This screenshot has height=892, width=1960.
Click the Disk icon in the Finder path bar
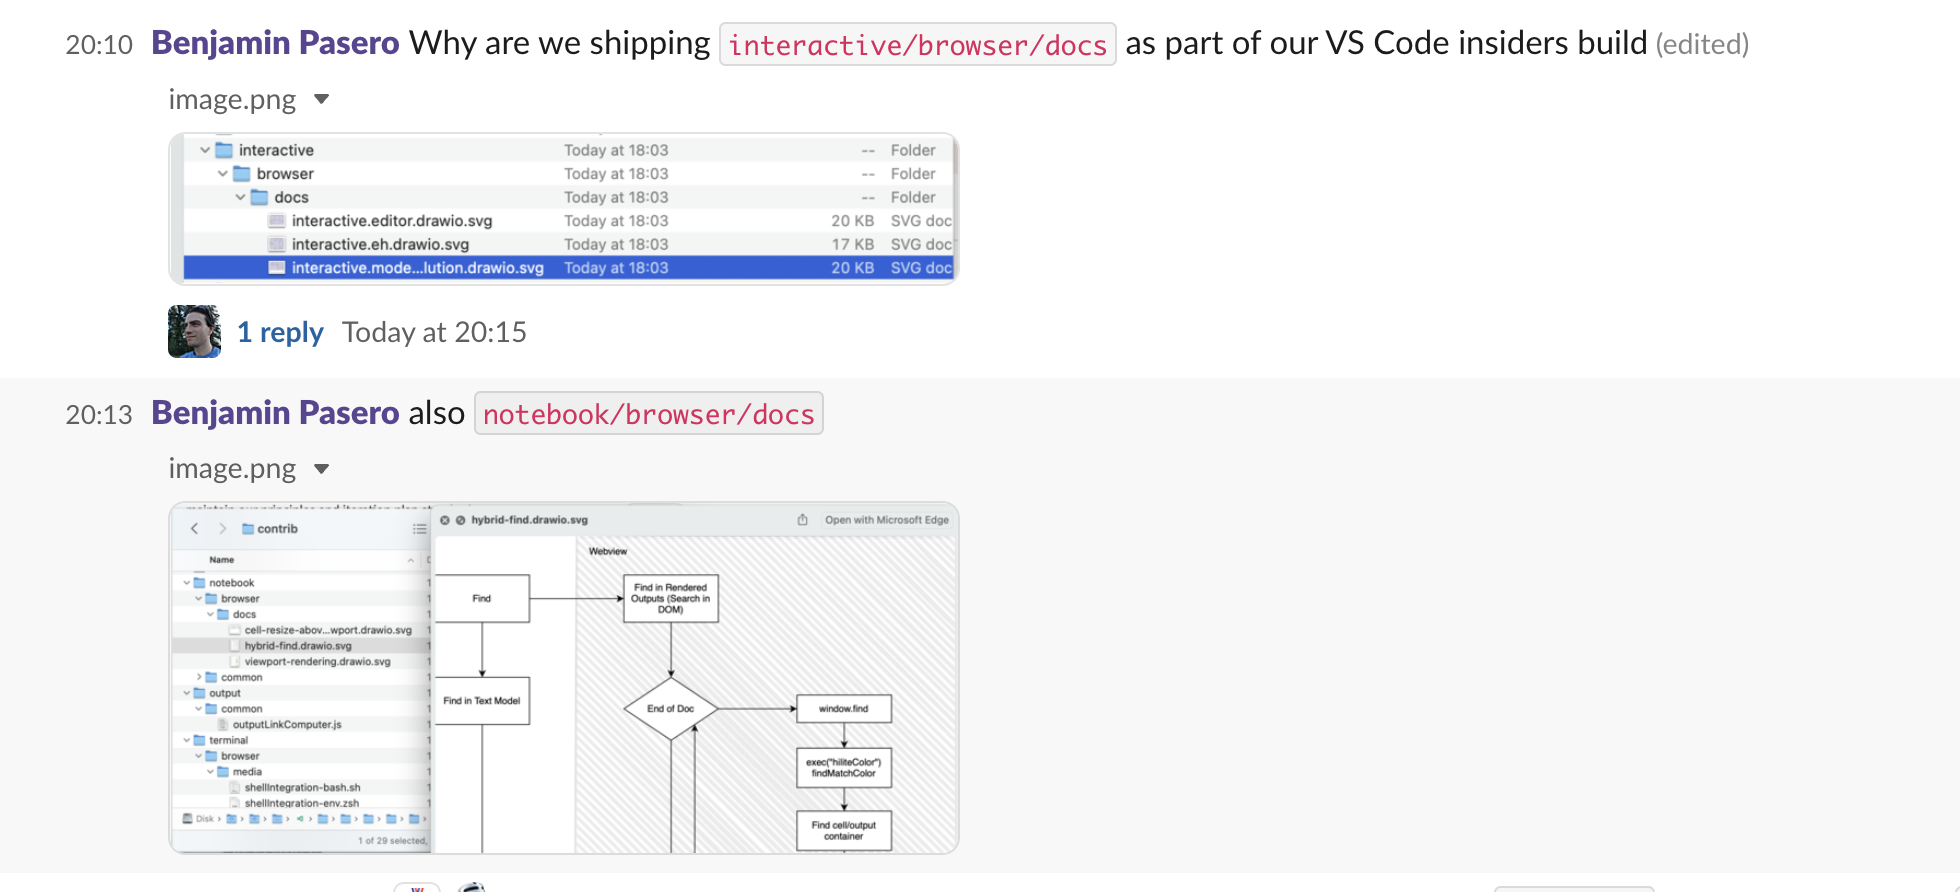[187, 819]
